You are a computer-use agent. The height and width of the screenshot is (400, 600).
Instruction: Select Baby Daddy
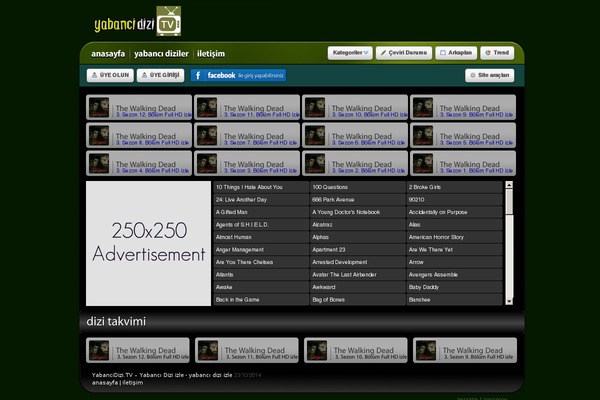[454, 287]
